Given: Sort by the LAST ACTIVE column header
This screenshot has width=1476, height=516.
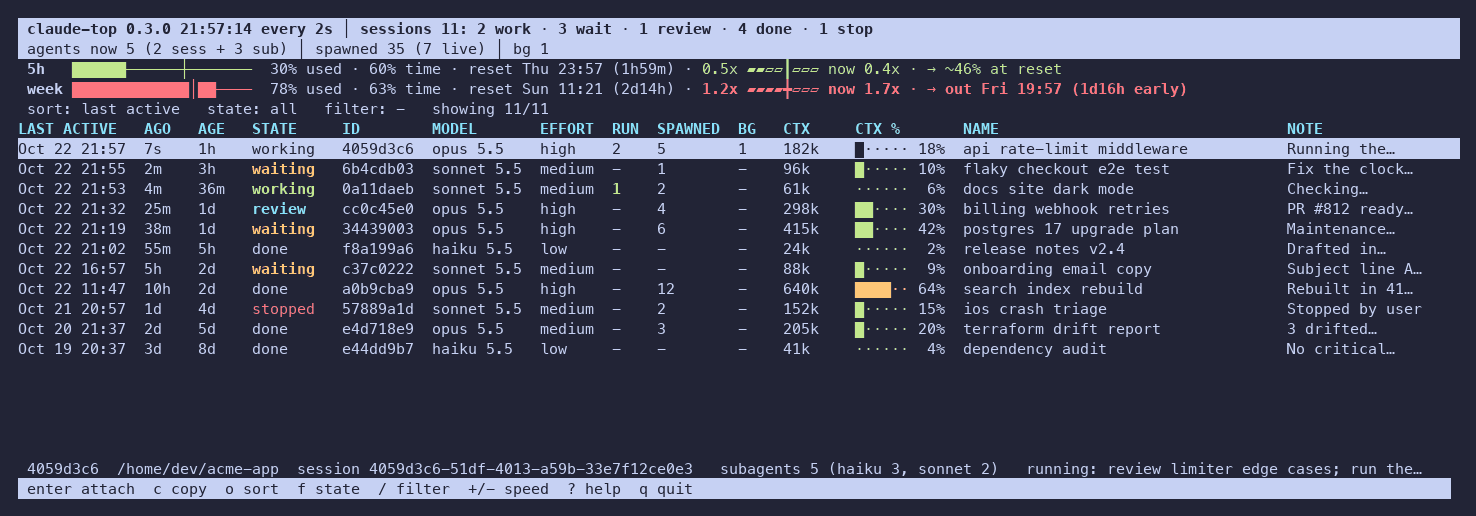Looking at the screenshot, I should coord(67,129).
